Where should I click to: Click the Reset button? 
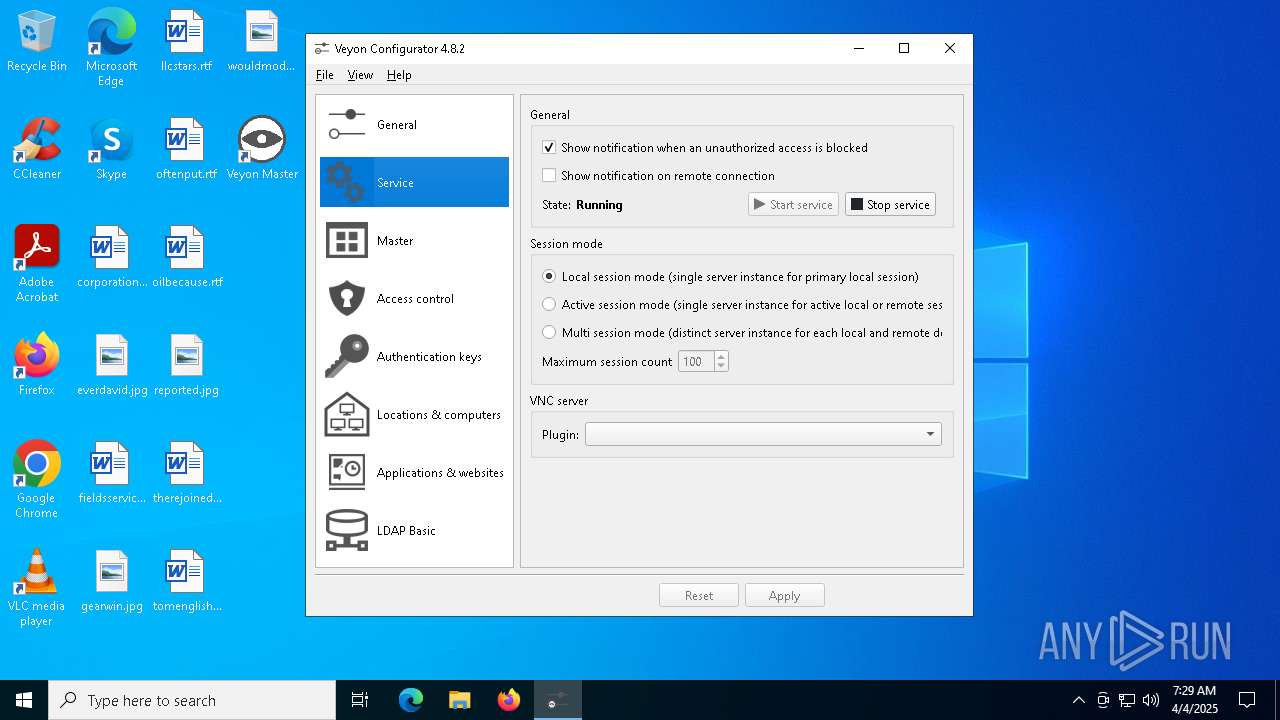point(699,595)
